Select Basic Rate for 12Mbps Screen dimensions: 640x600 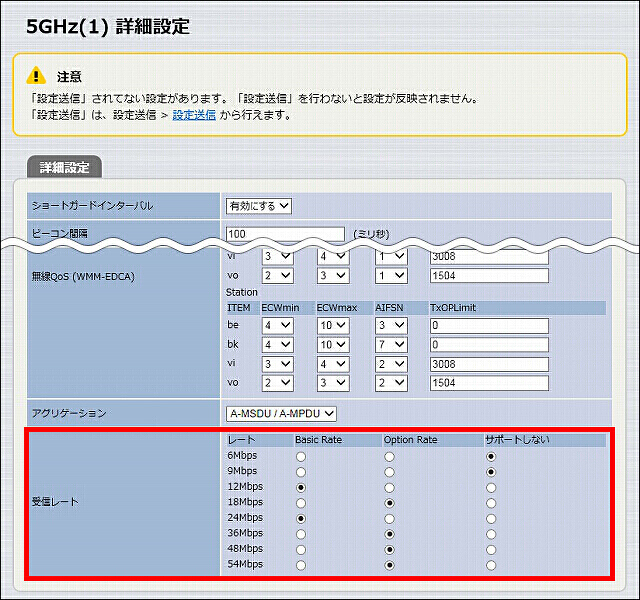pos(301,488)
